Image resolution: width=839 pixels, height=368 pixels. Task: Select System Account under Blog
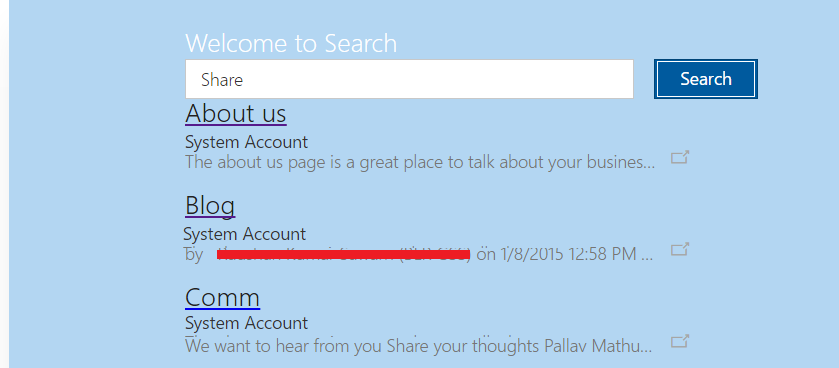pos(245,234)
